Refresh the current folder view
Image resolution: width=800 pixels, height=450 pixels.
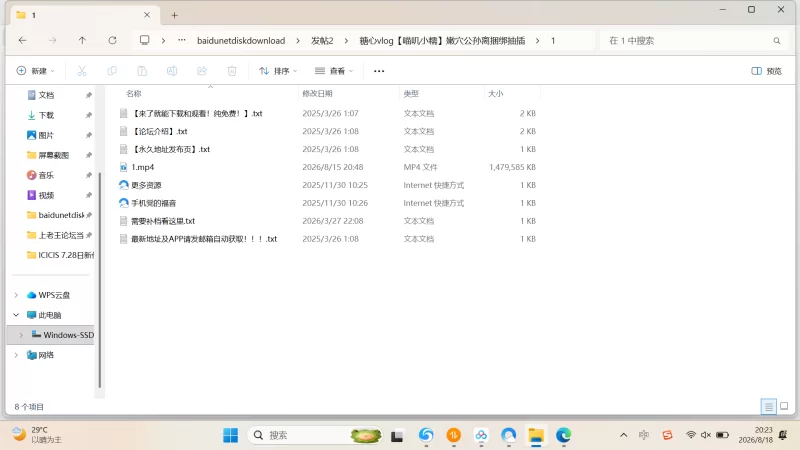(112, 40)
